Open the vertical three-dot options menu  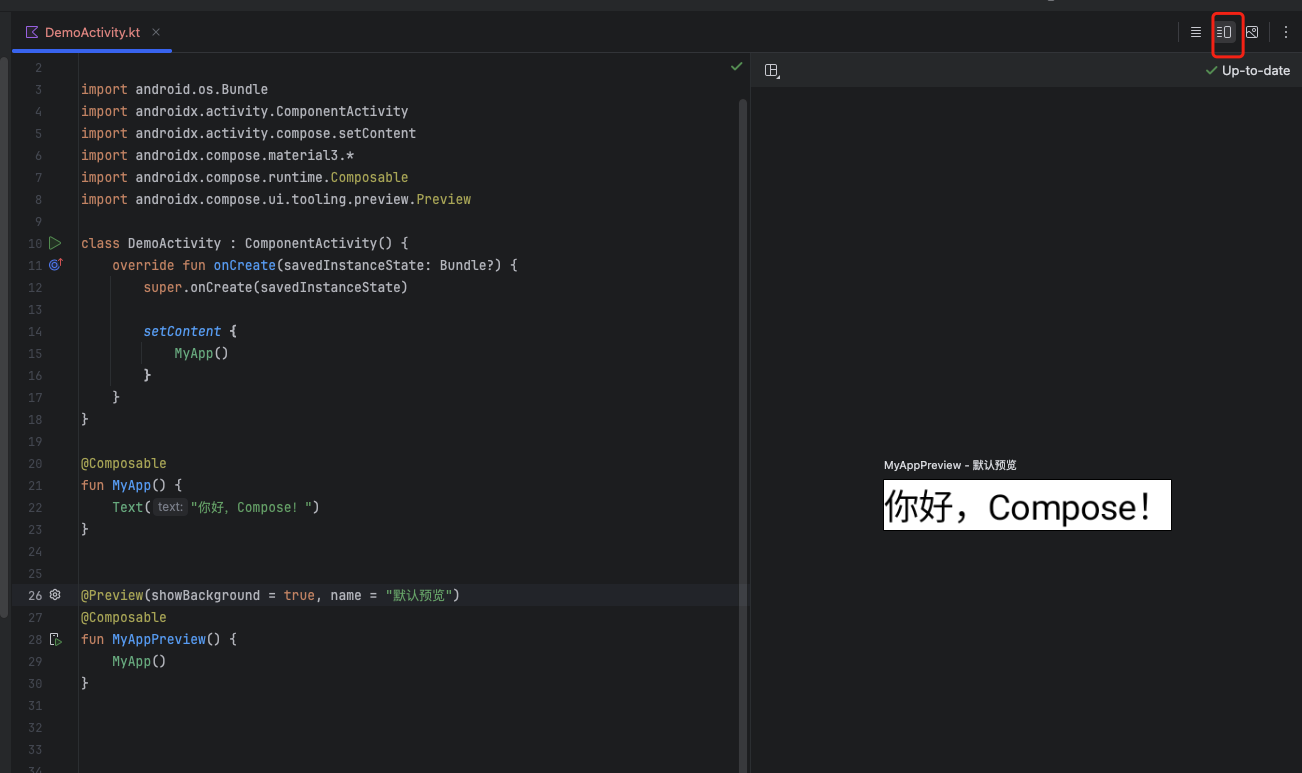click(1286, 32)
